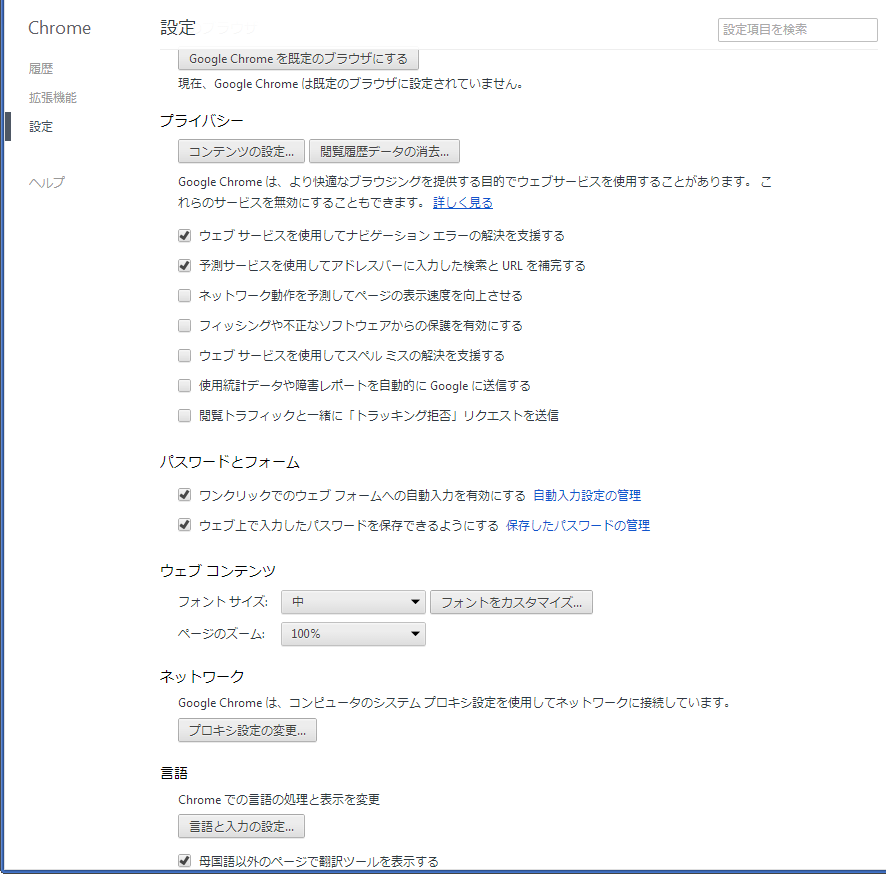Enable トラッキング拒否 request checkbox
Screen dimensions: 886x874
[x=184, y=415]
